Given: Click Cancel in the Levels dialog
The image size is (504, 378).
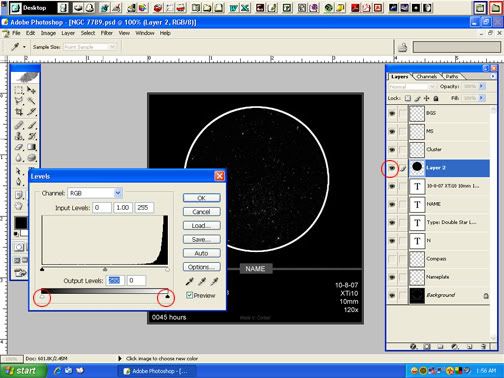Looking at the screenshot, I should click(202, 212).
